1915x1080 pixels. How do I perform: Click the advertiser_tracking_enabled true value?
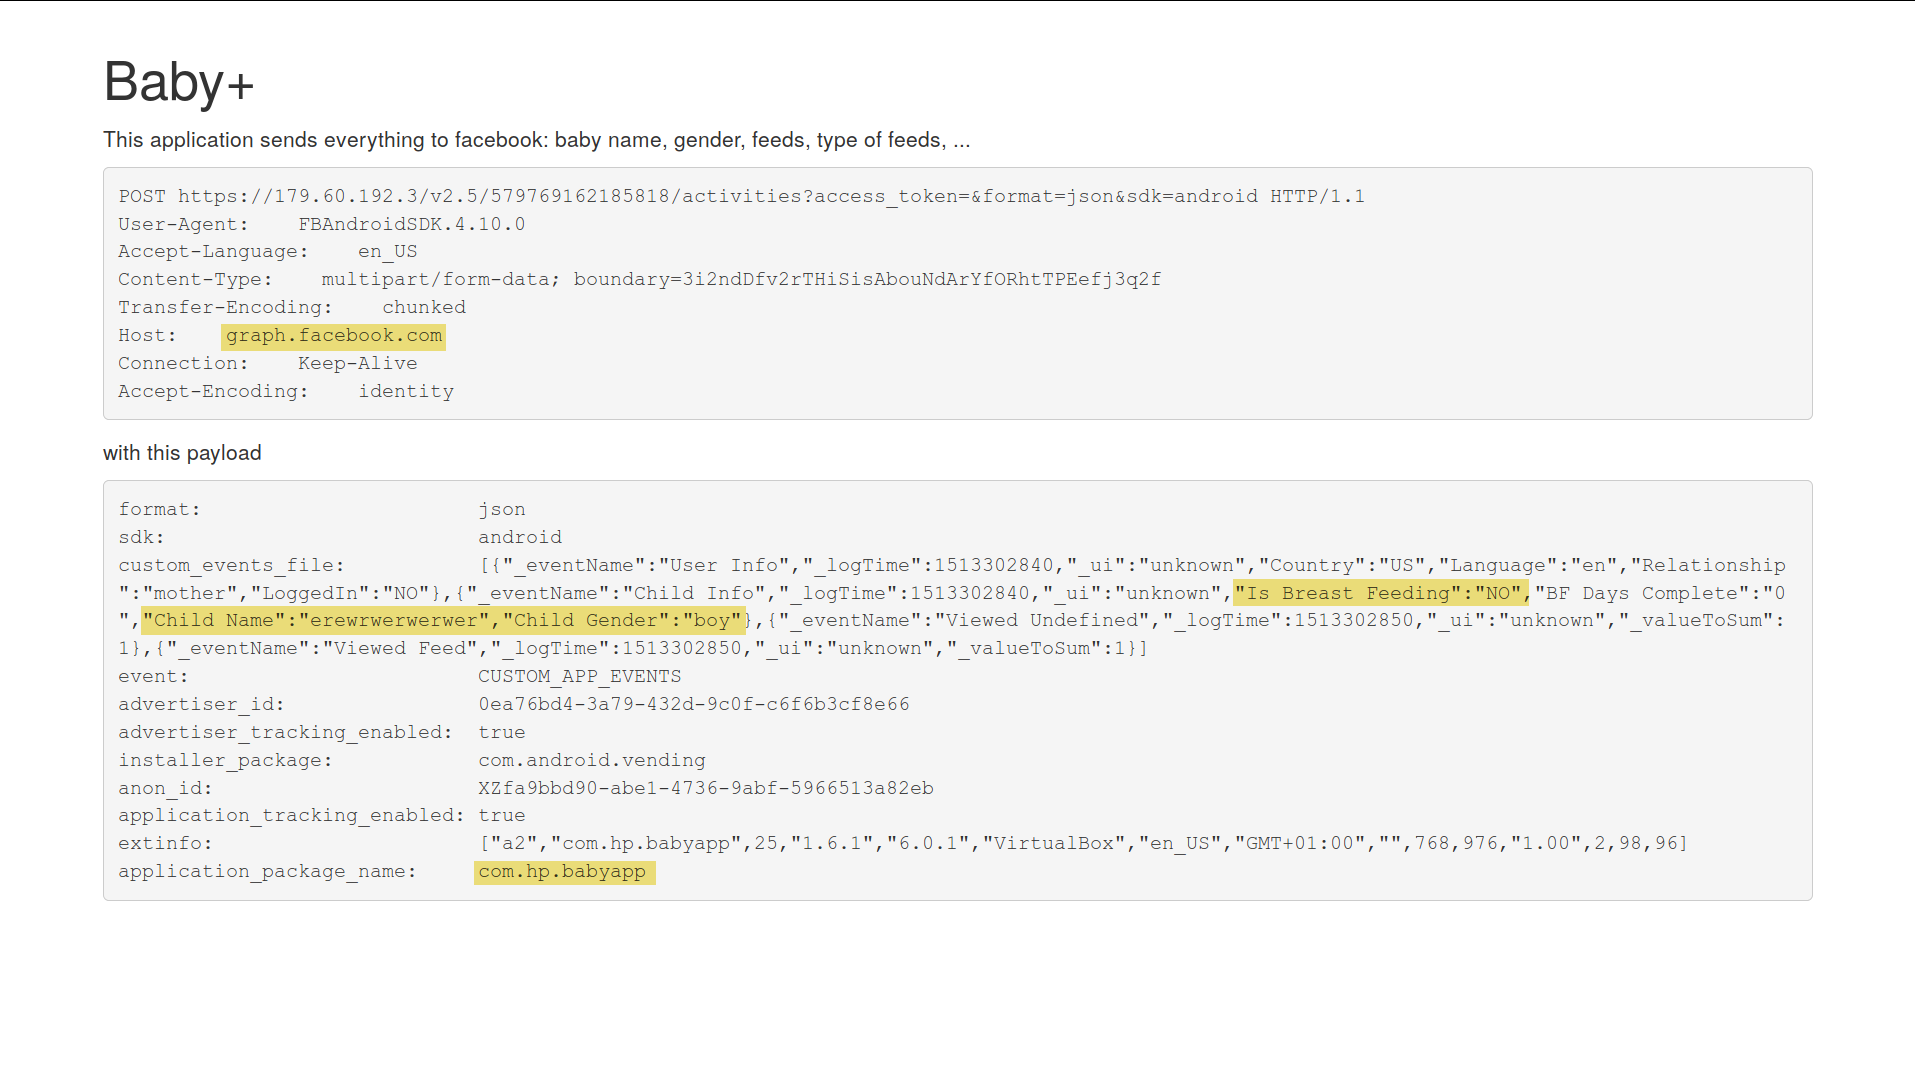502,733
